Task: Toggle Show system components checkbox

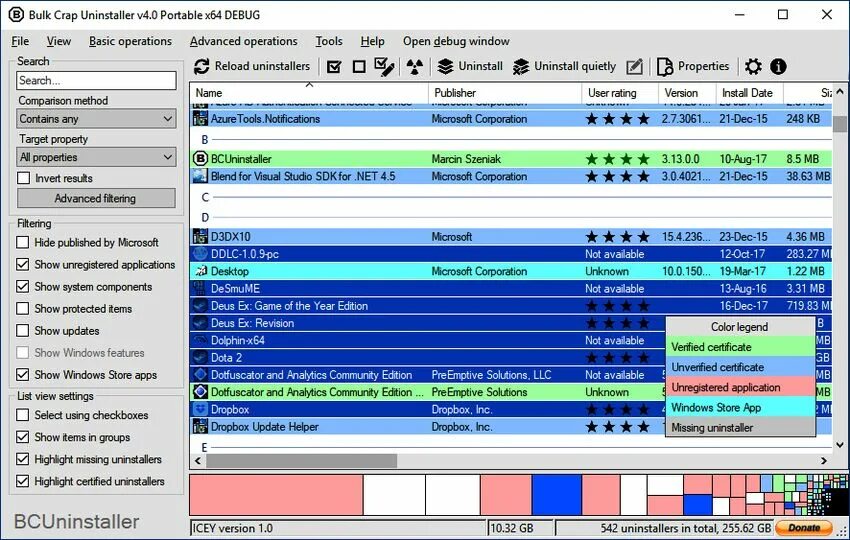Action: pyautogui.click(x=23, y=286)
